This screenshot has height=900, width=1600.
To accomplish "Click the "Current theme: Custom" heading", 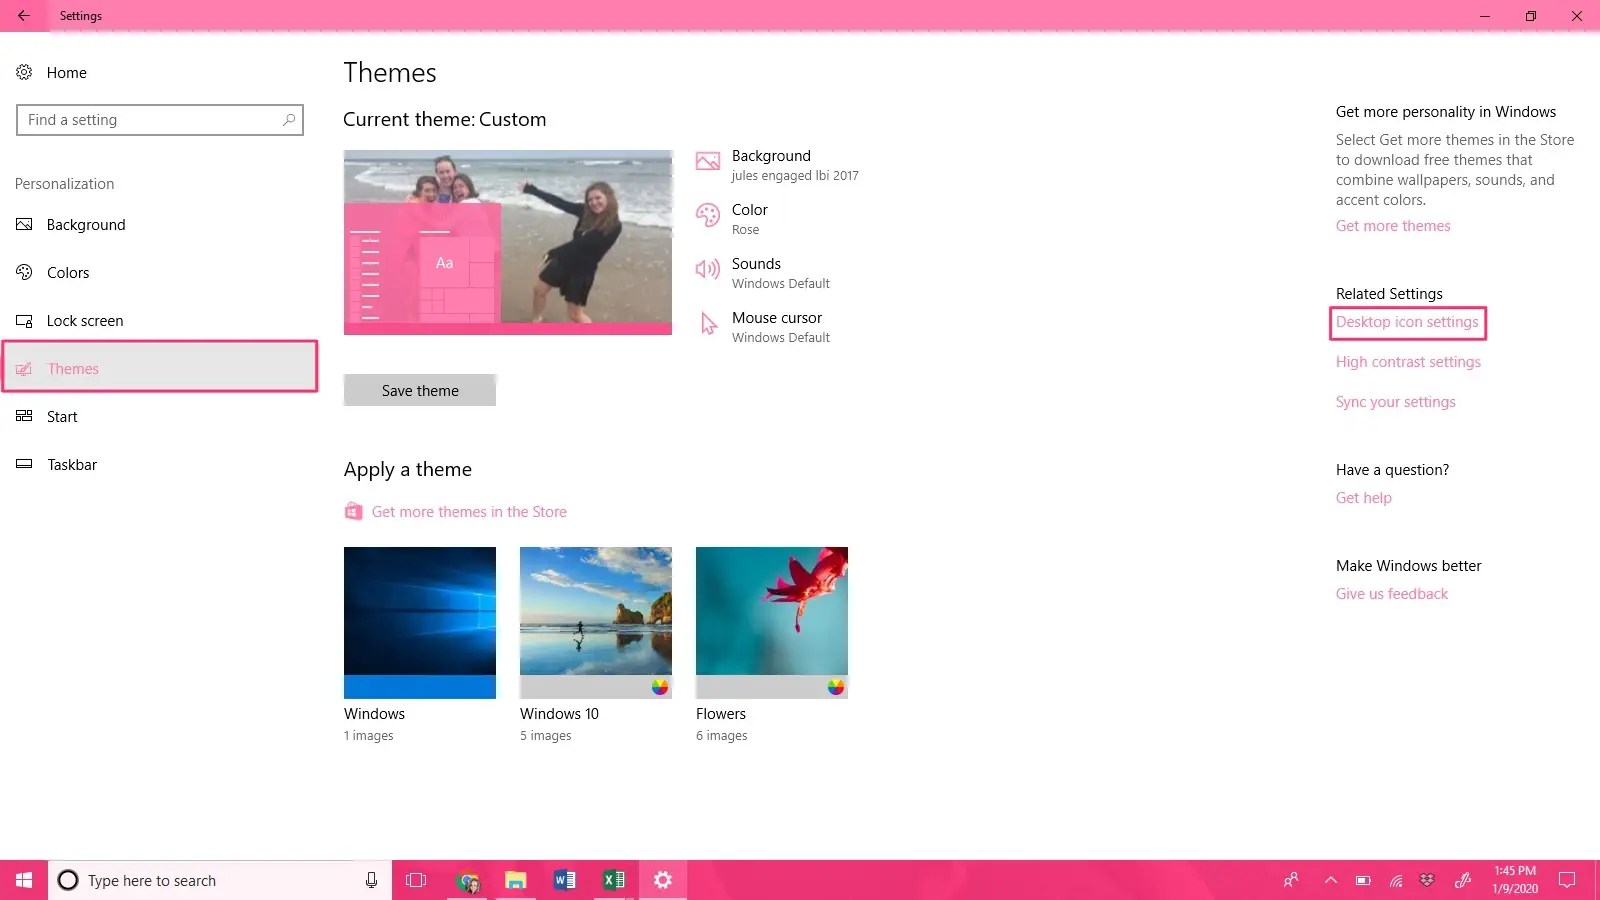I will 445,119.
